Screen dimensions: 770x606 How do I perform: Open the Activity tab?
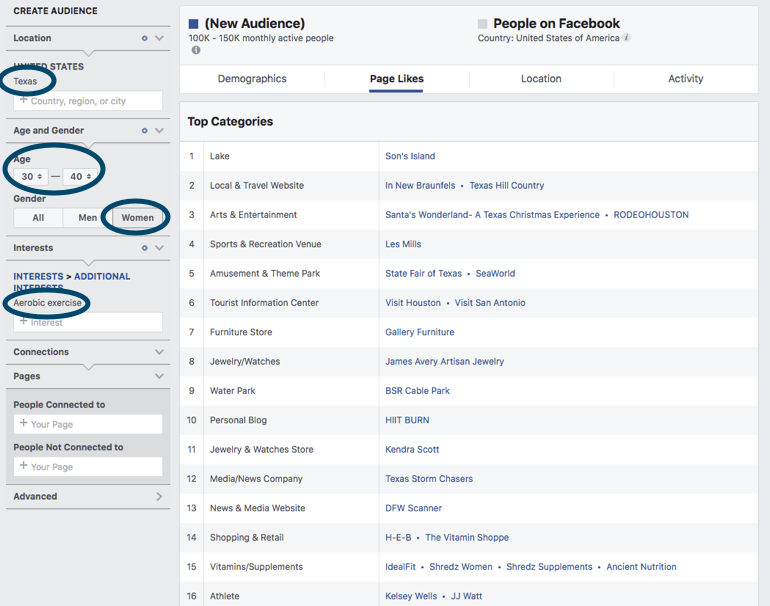click(686, 79)
